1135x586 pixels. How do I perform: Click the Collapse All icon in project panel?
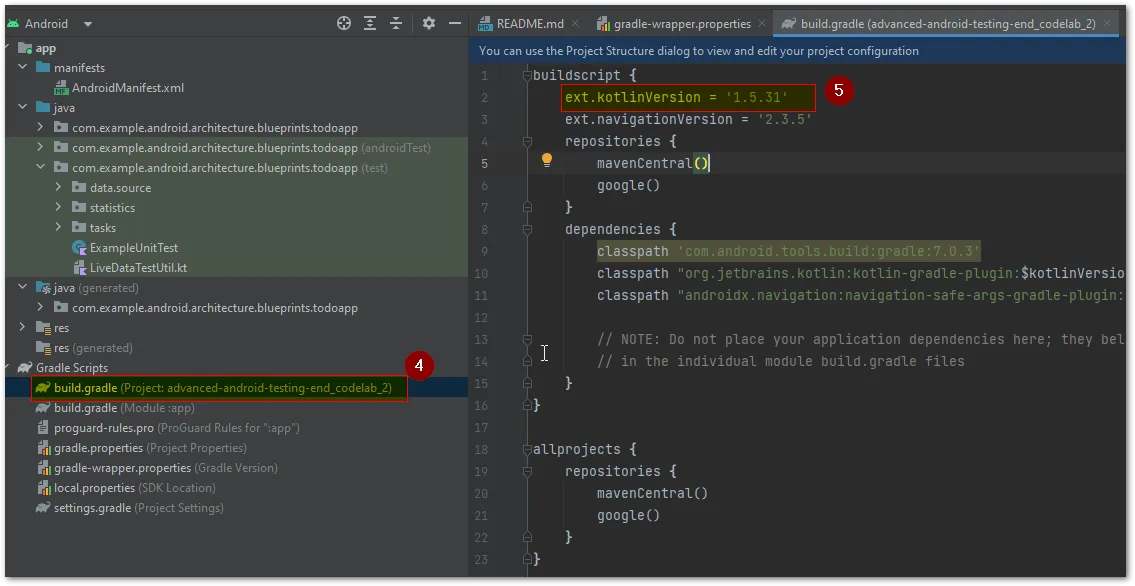pyautogui.click(x=396, y=23)
